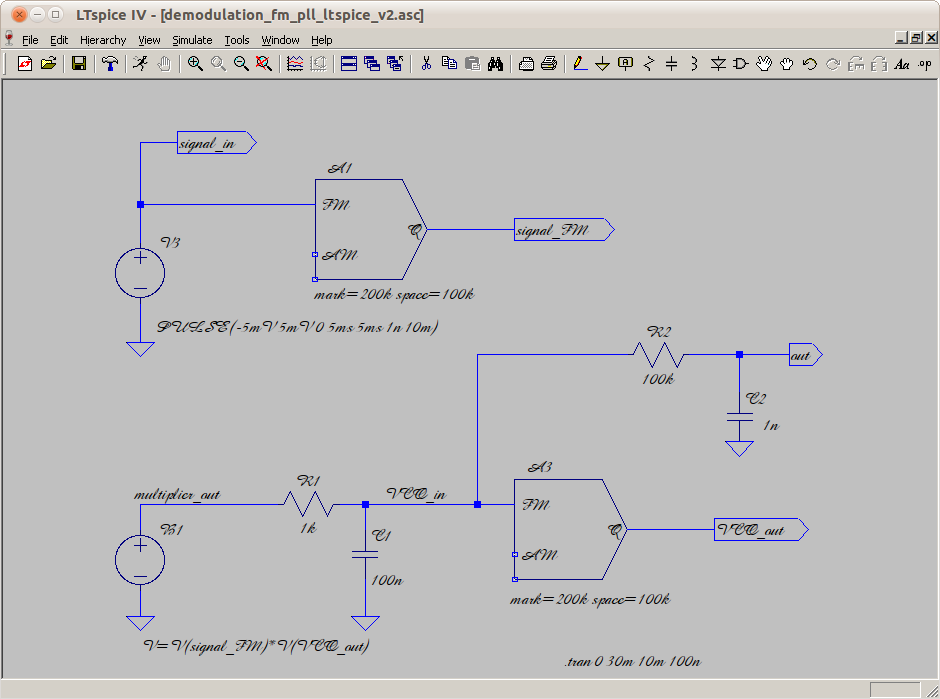
Task: Select the Component gate-shaped tool
Action: [x=741, y=64]
